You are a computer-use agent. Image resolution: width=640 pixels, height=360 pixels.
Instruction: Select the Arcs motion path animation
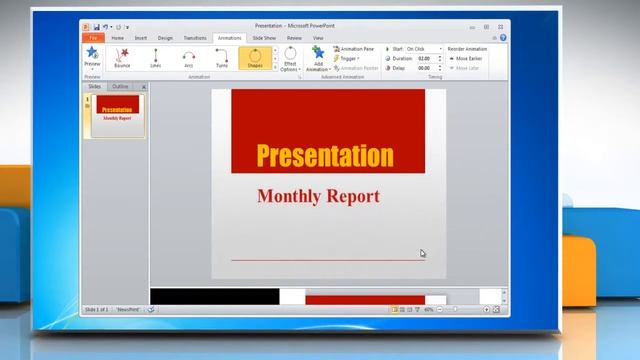(189, 58)
